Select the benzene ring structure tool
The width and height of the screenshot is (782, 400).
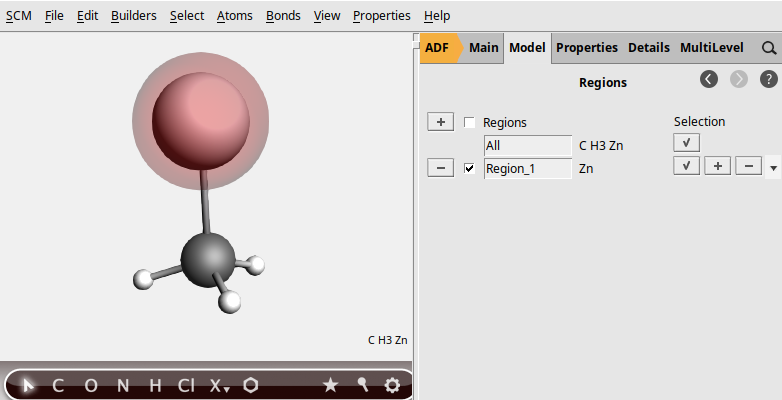pyautogui.click(x=250, y=385)
